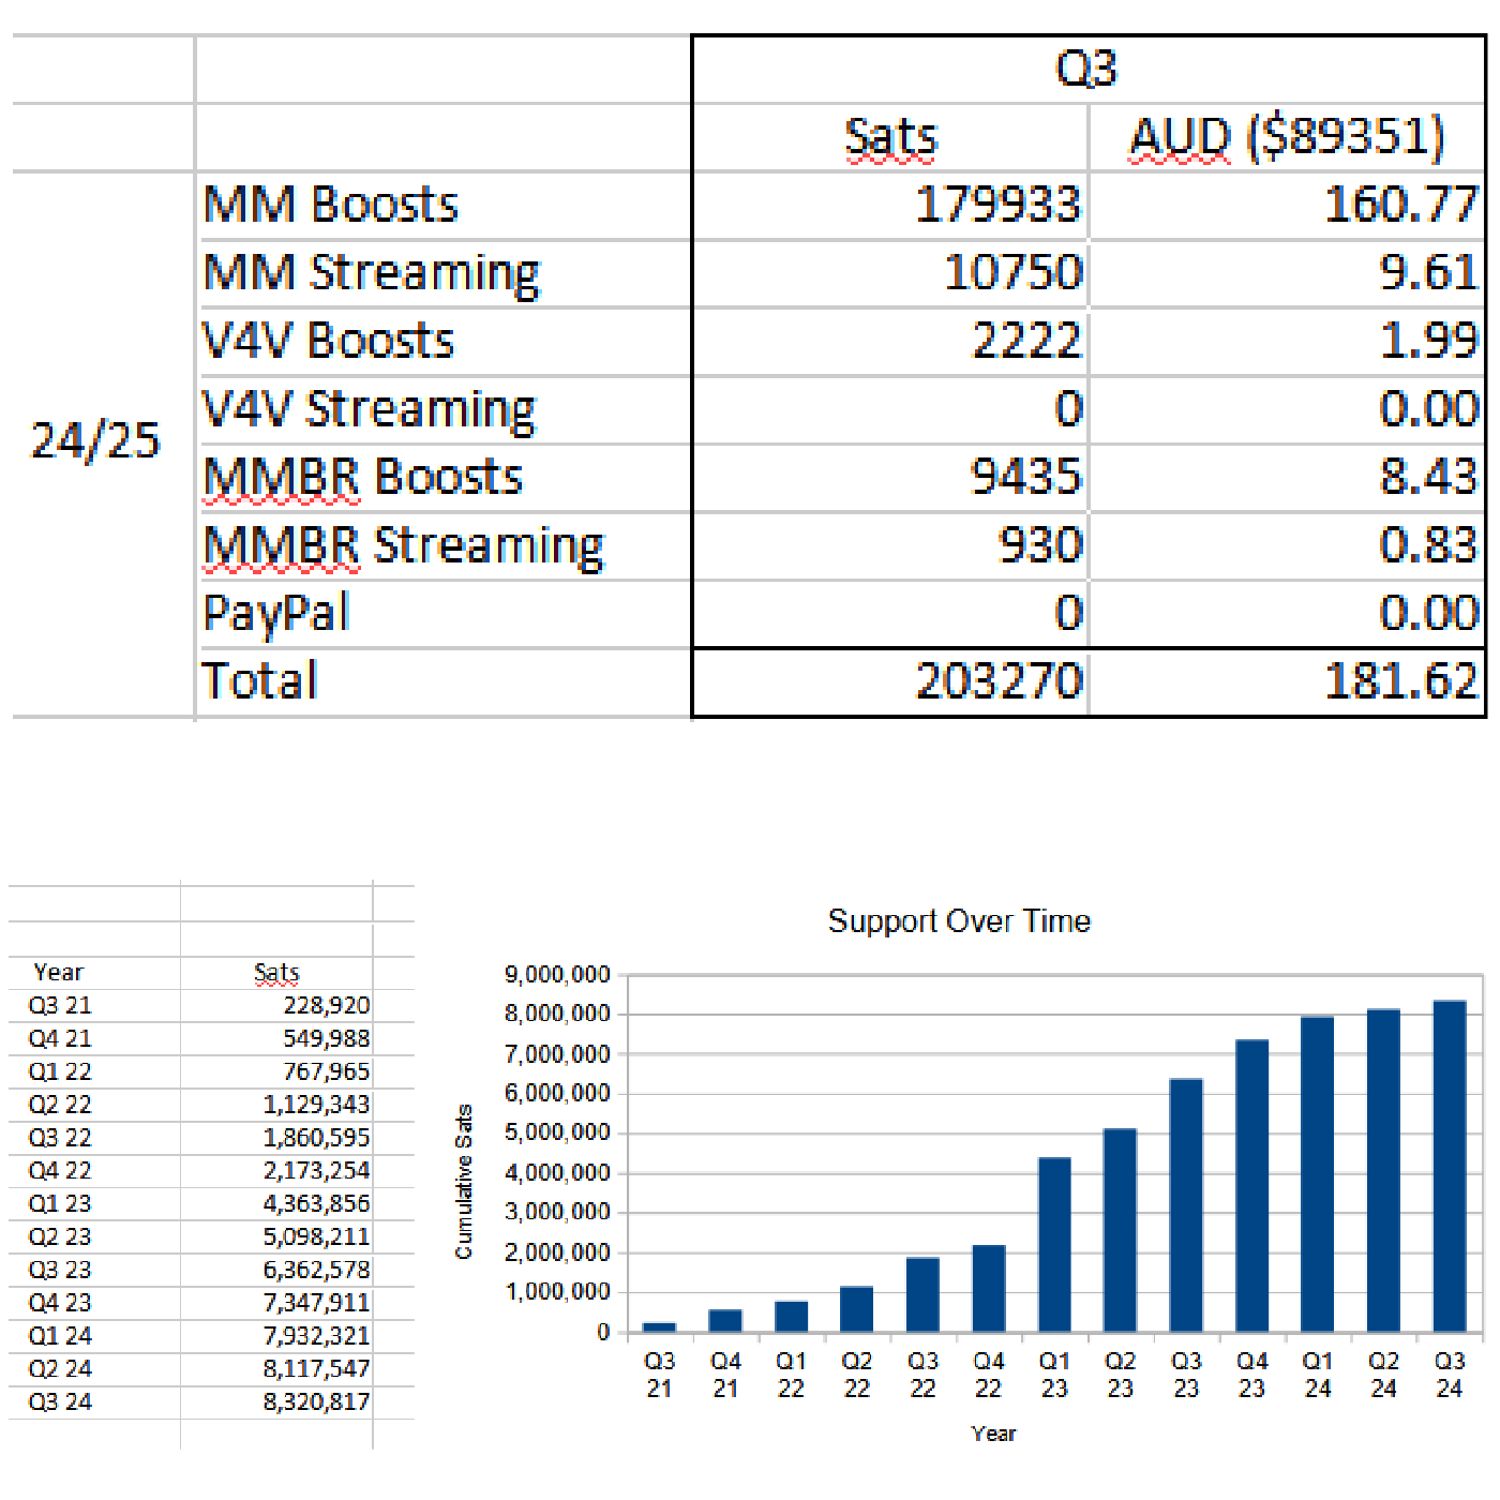Select the MM Streaming row label
This screenshot has width=1500, height=1500.
pyautogui.click(x=371, y=273)
